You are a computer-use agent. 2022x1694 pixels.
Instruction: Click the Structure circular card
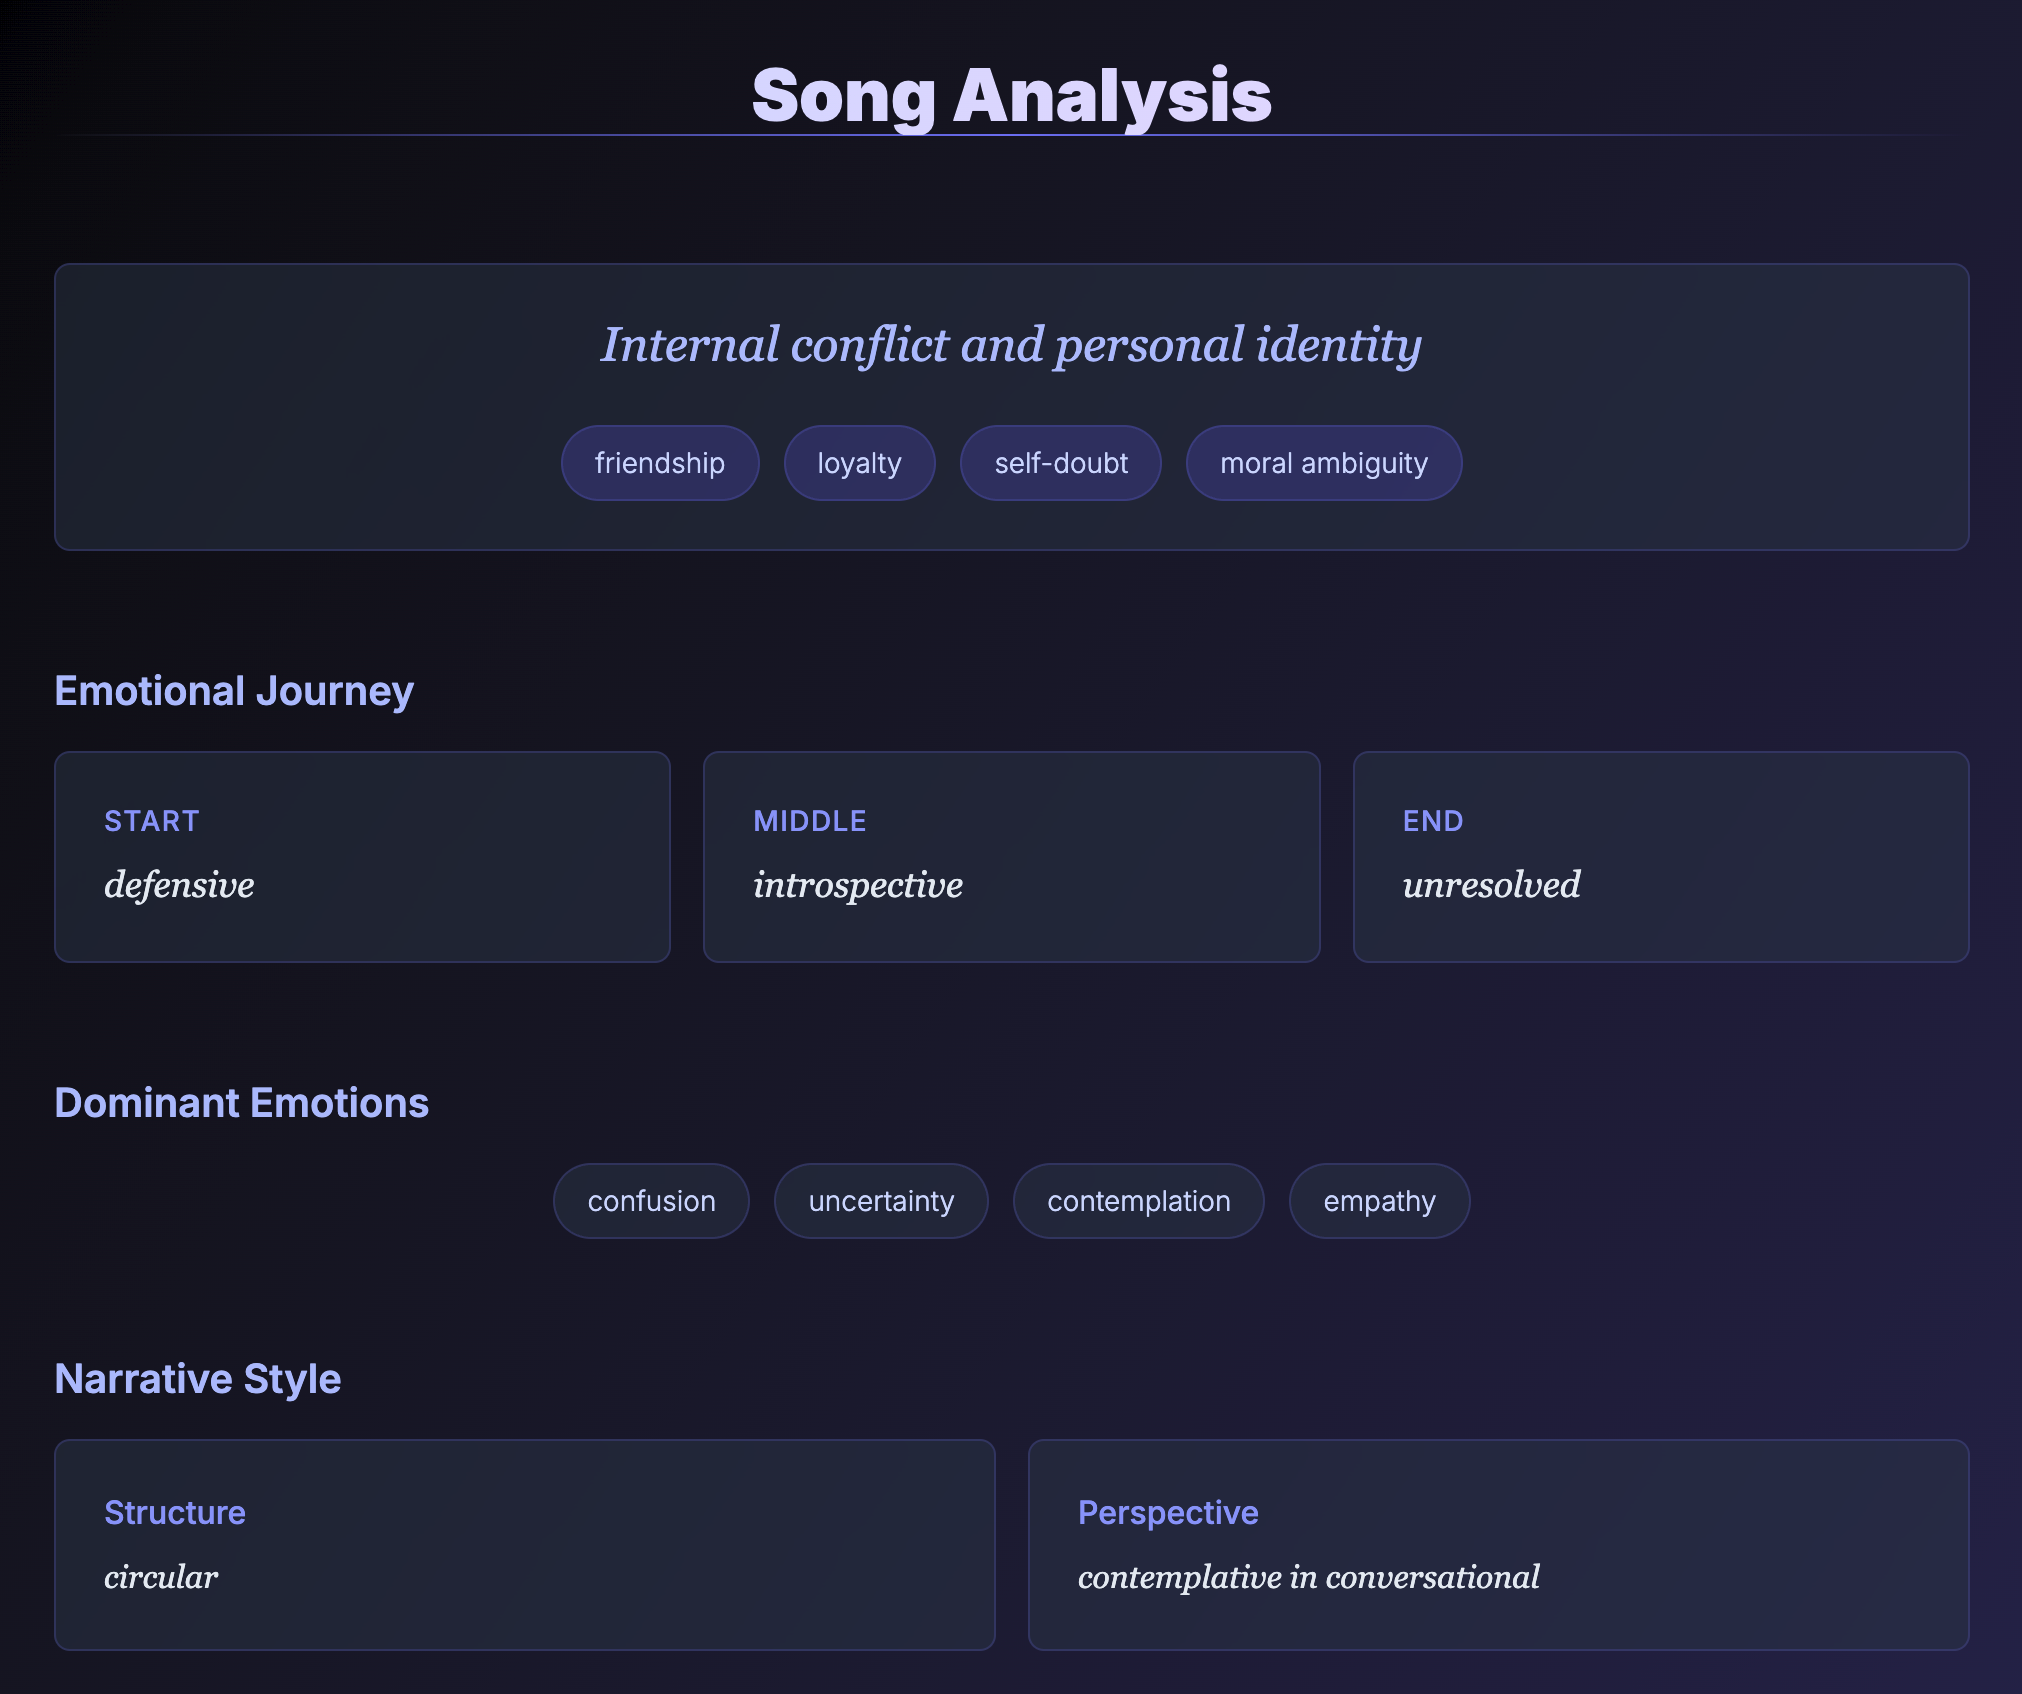(524, 1544)
